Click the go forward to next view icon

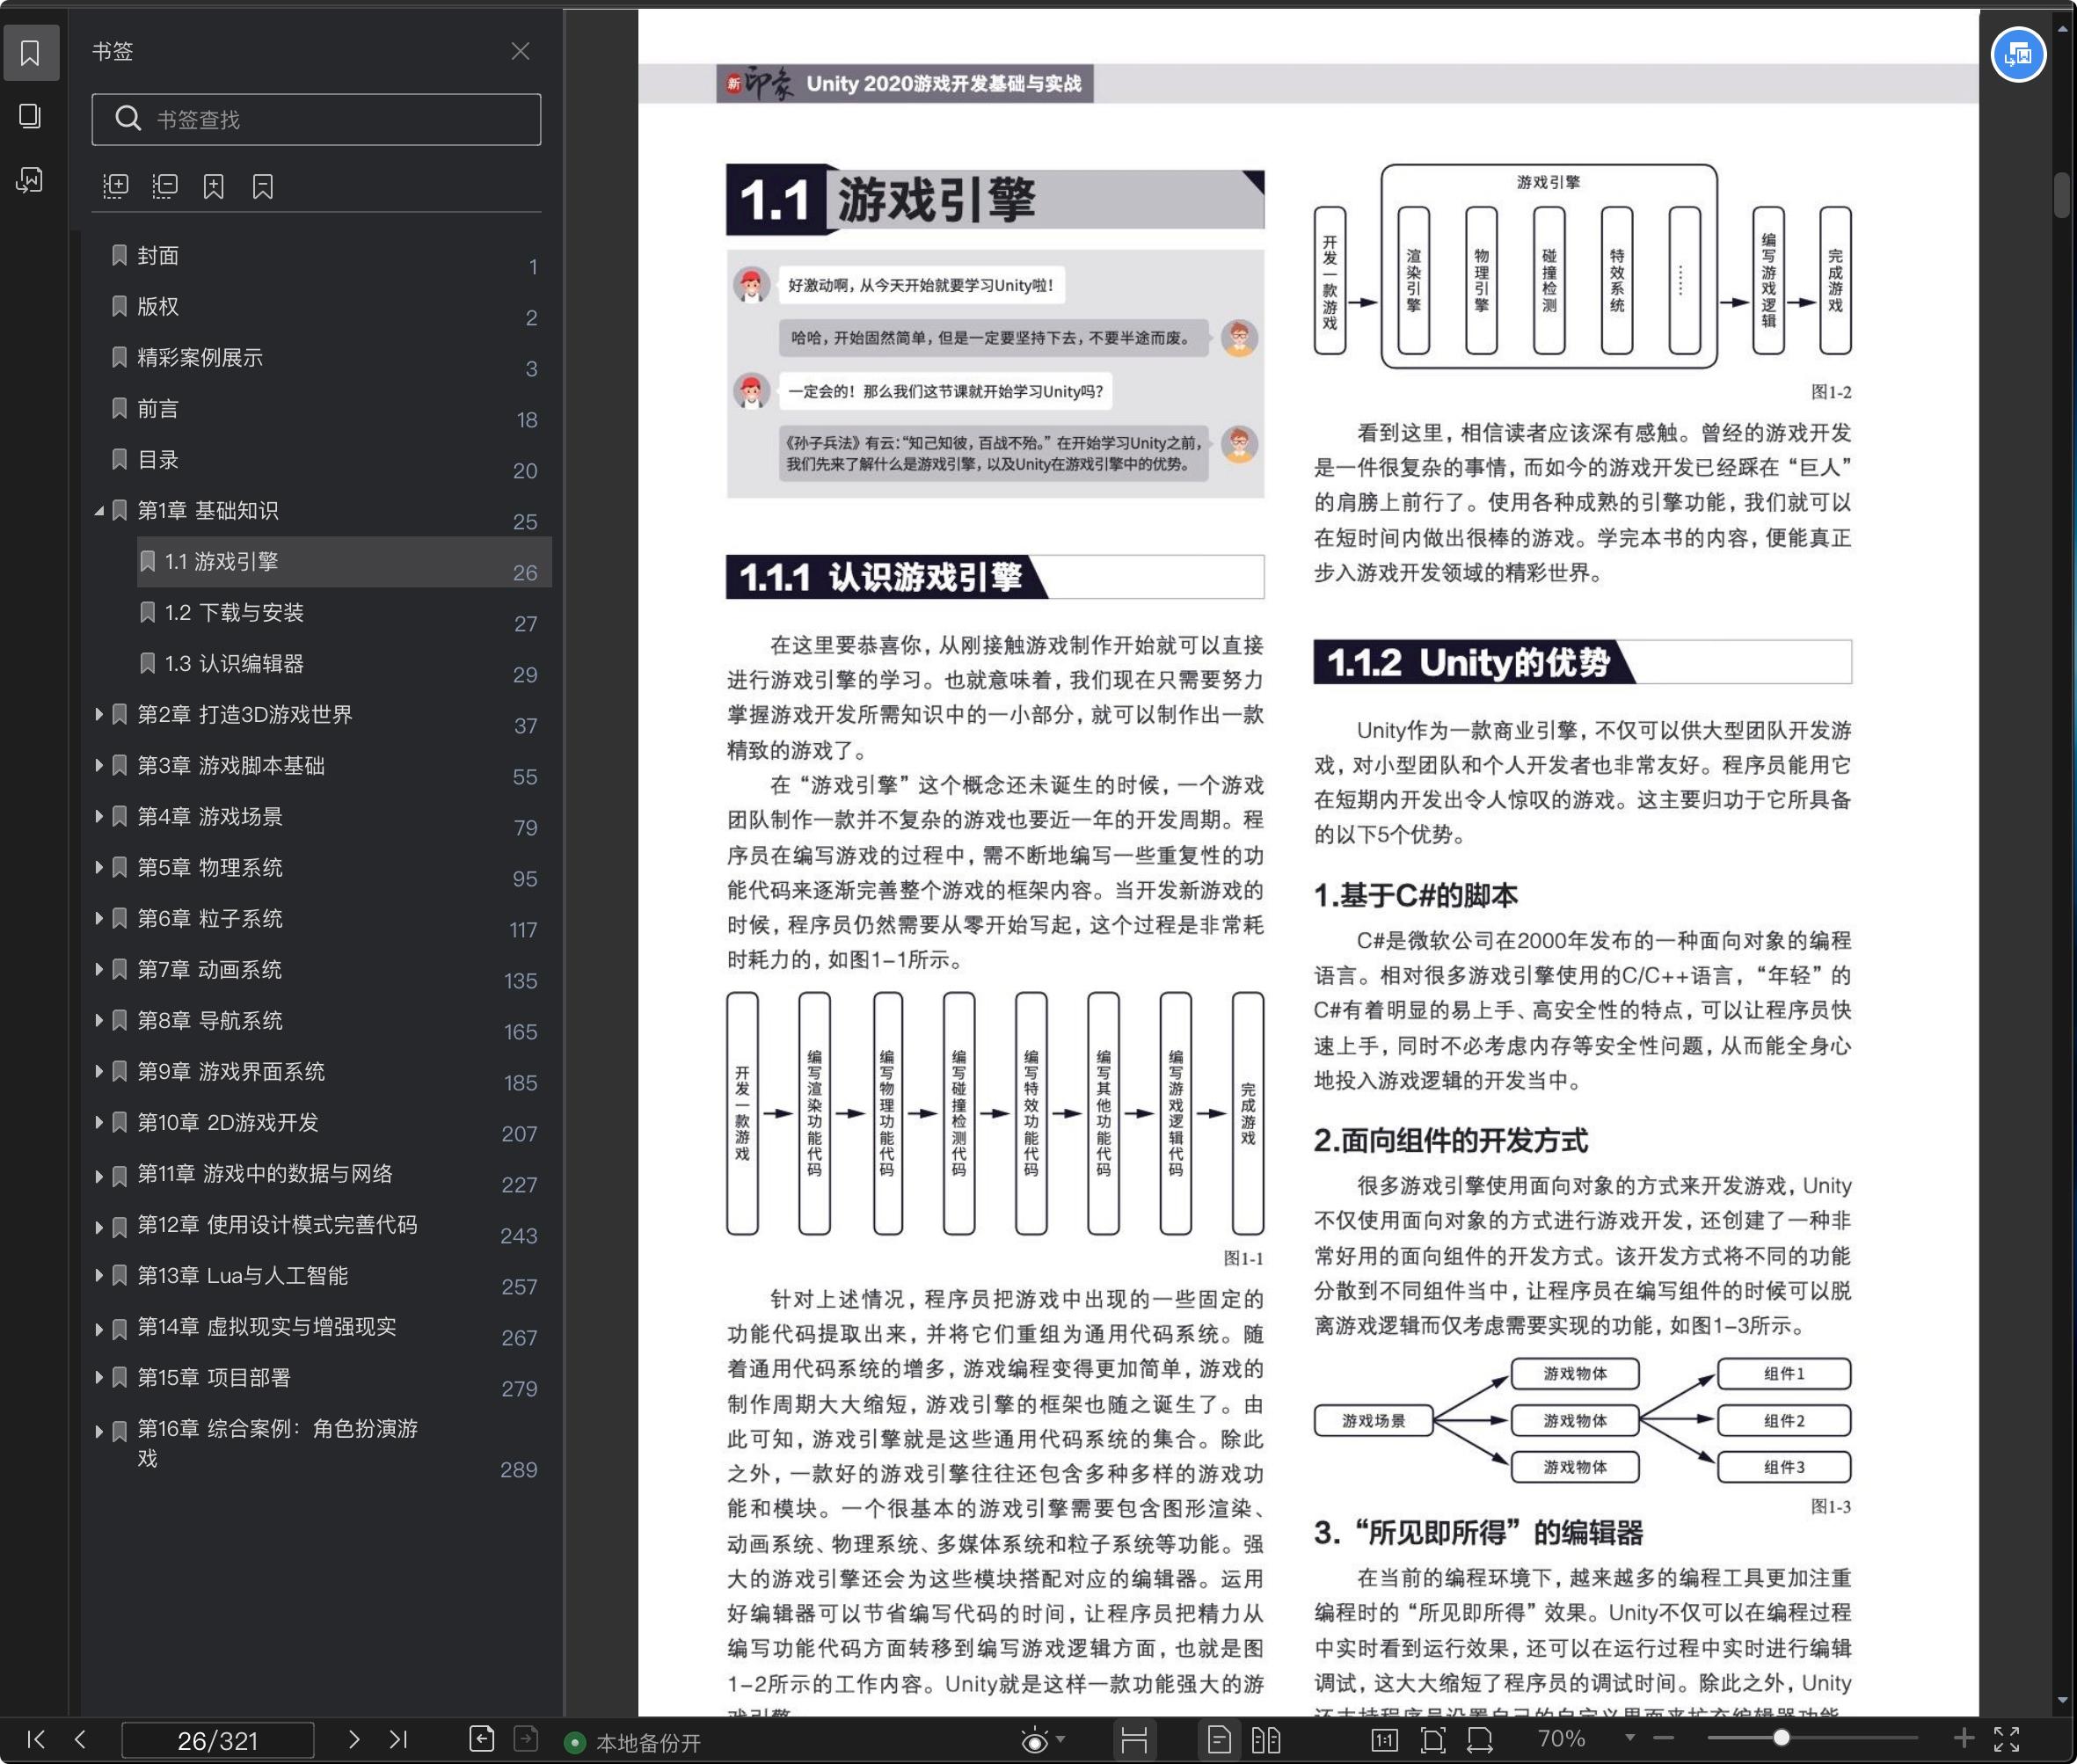526,1740
